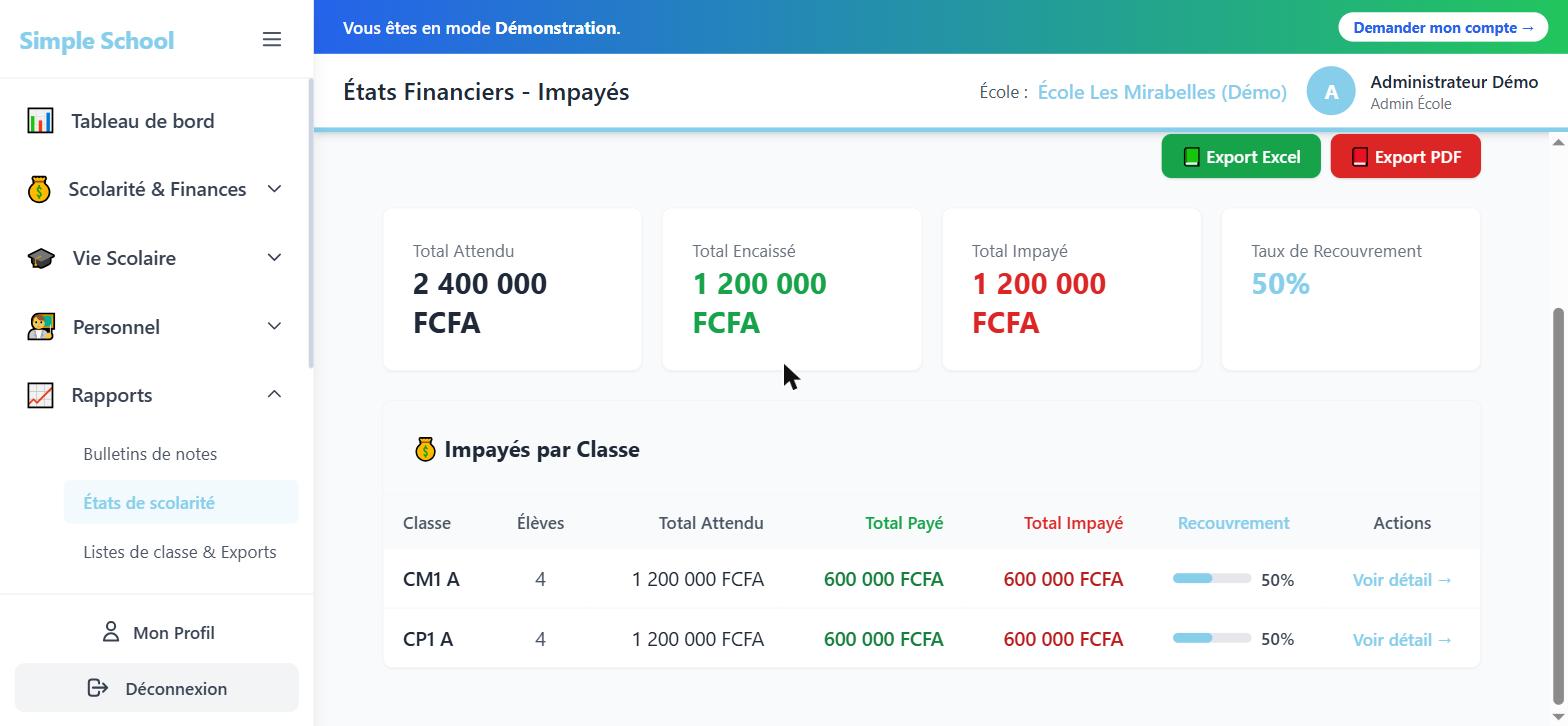Click the Total Encaissé card amount
Screen dimensions: 1568x726
759,303
